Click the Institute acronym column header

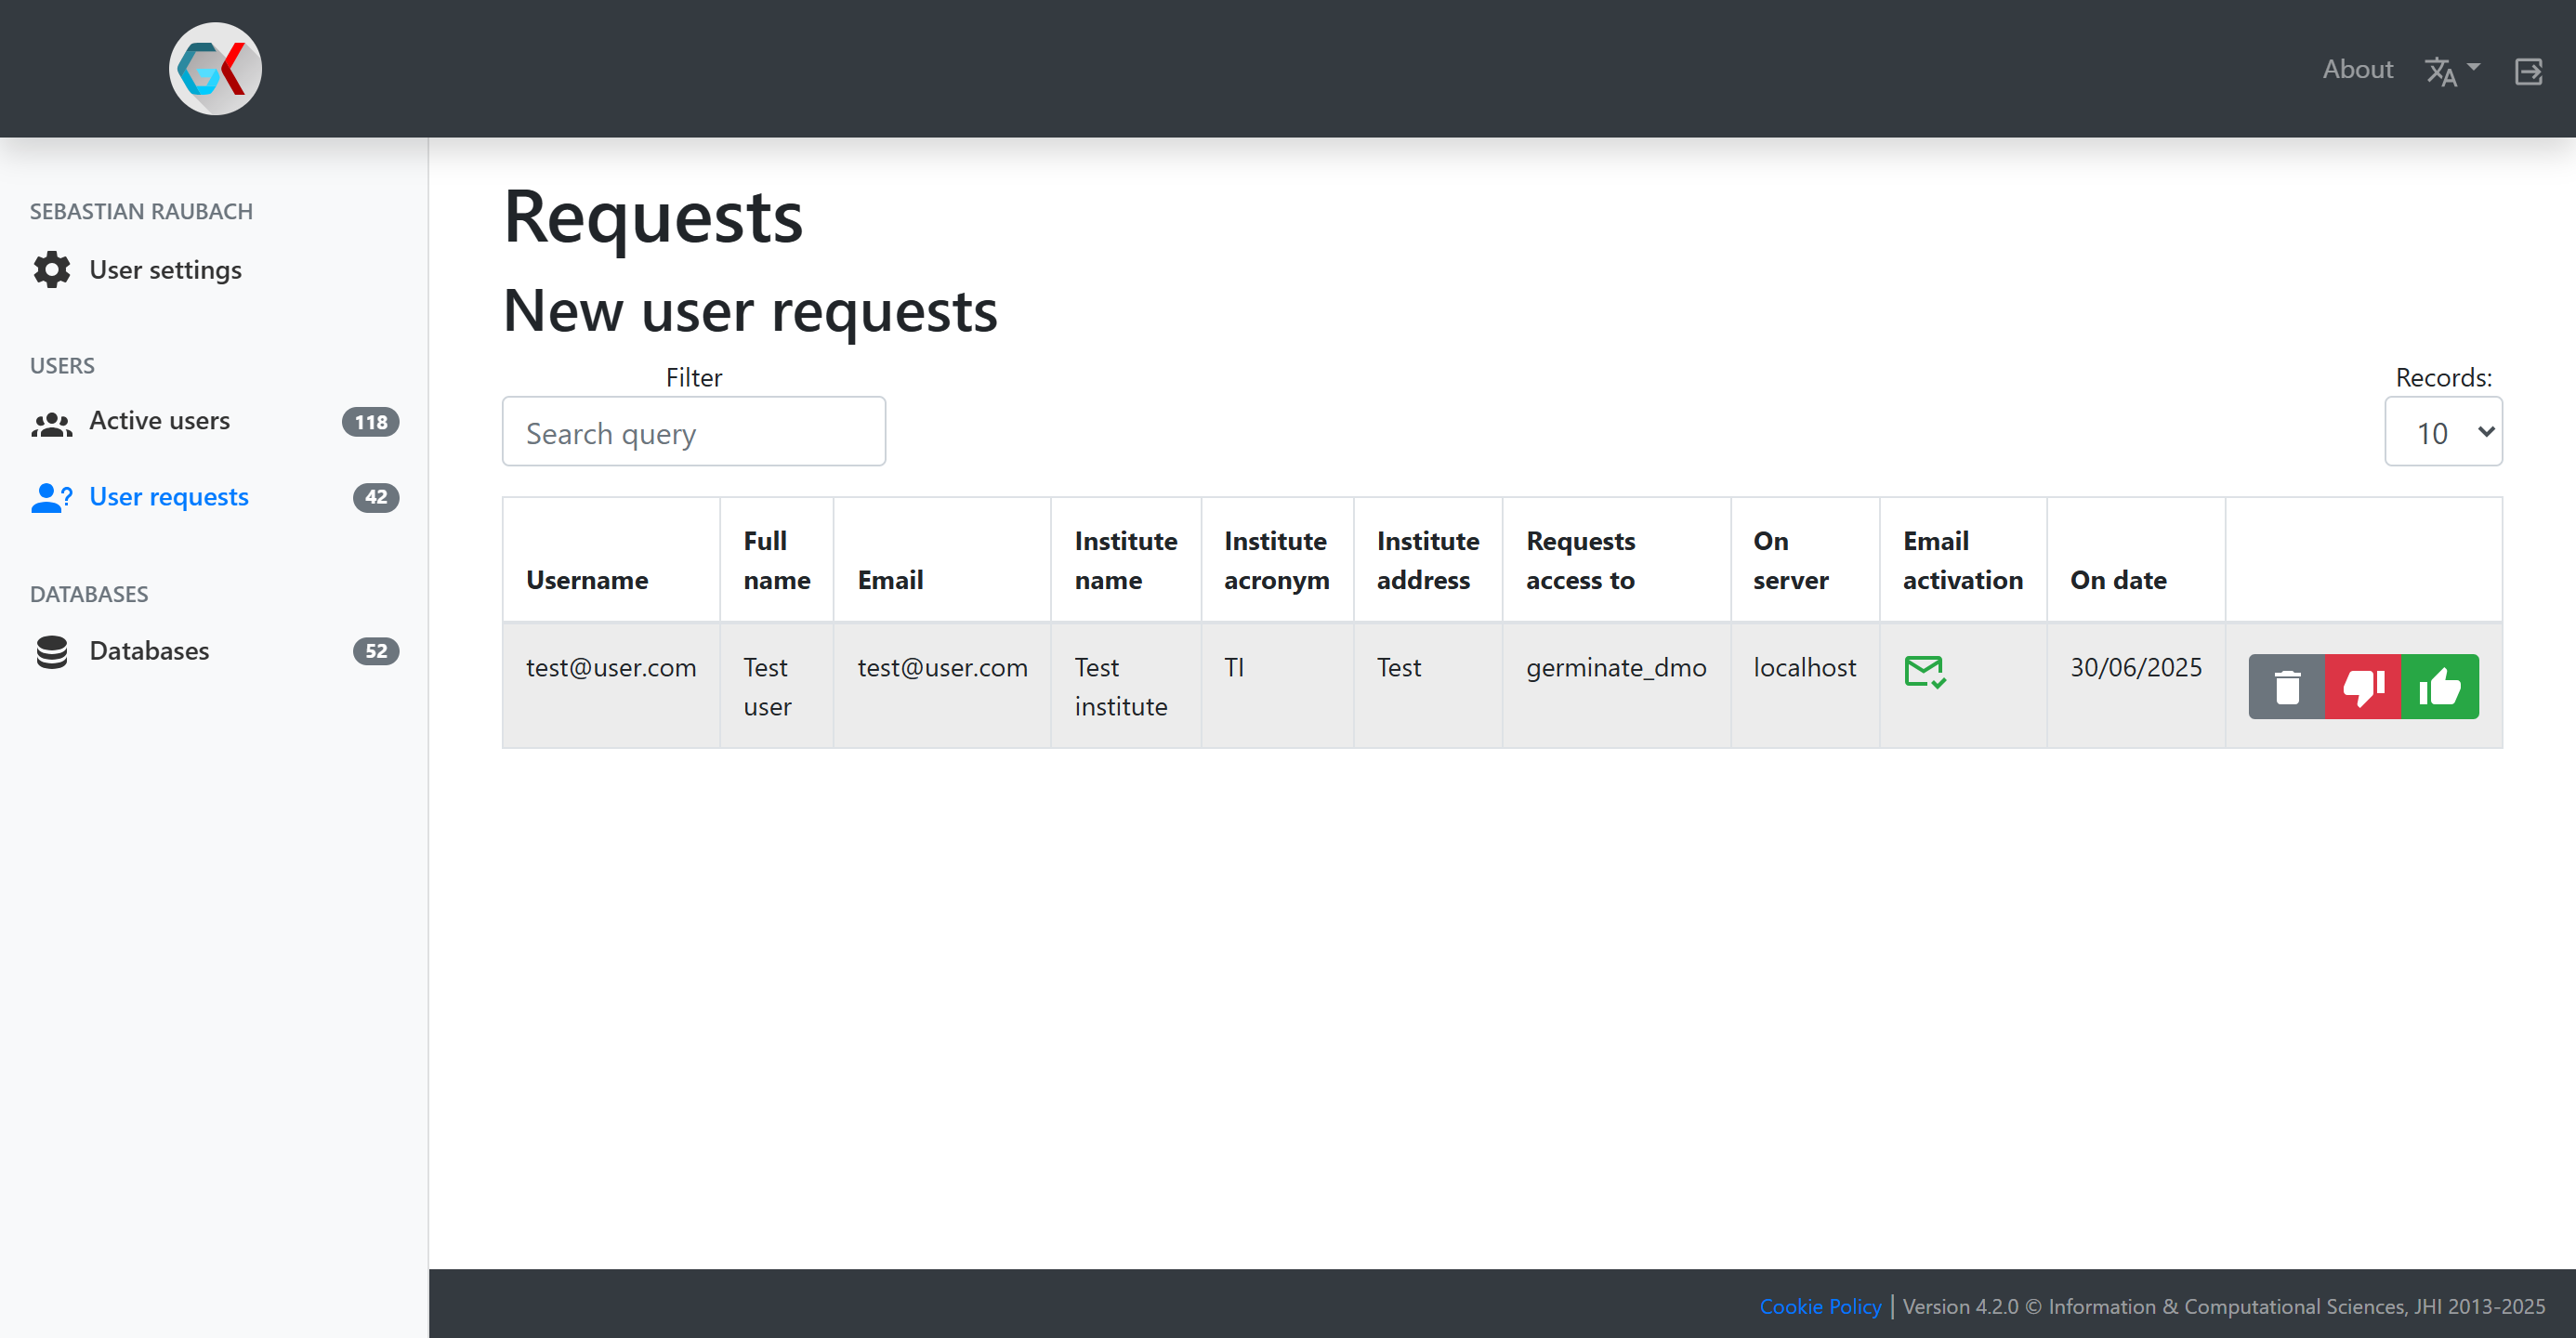pos(1276,560)
